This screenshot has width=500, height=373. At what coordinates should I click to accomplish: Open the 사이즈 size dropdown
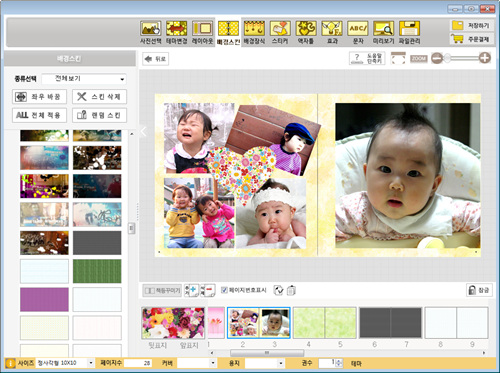pos(65,363)
